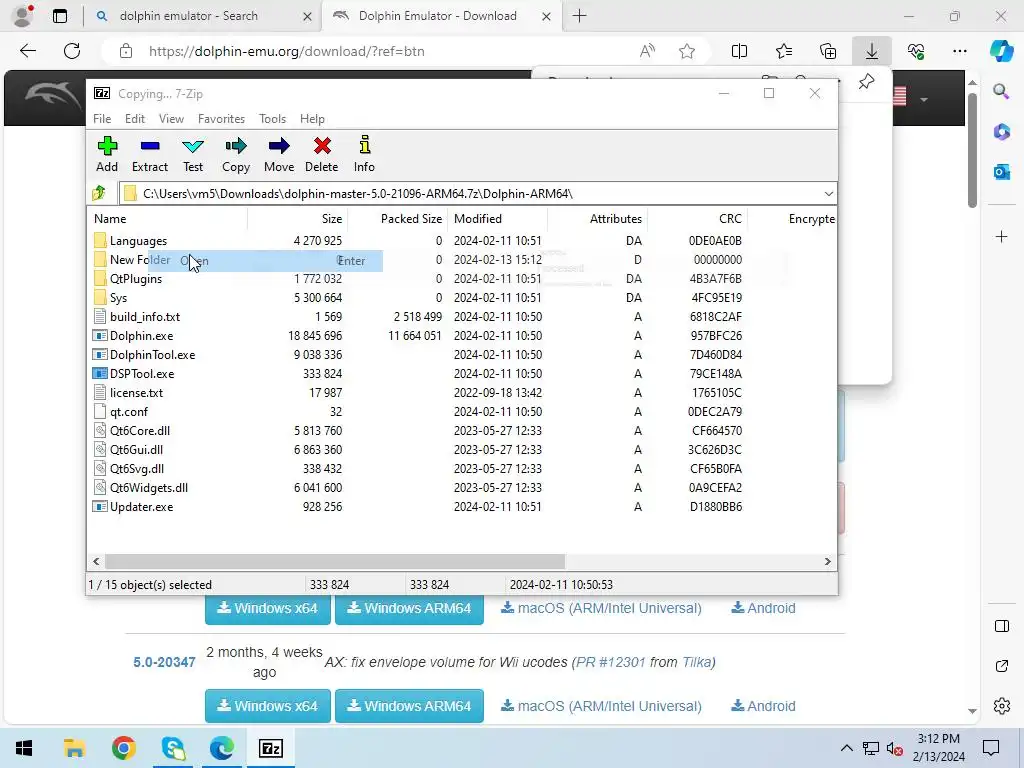The image size is (1024, 768).
Task: Open Edge Settings and more menu
Action: point(959,51)
